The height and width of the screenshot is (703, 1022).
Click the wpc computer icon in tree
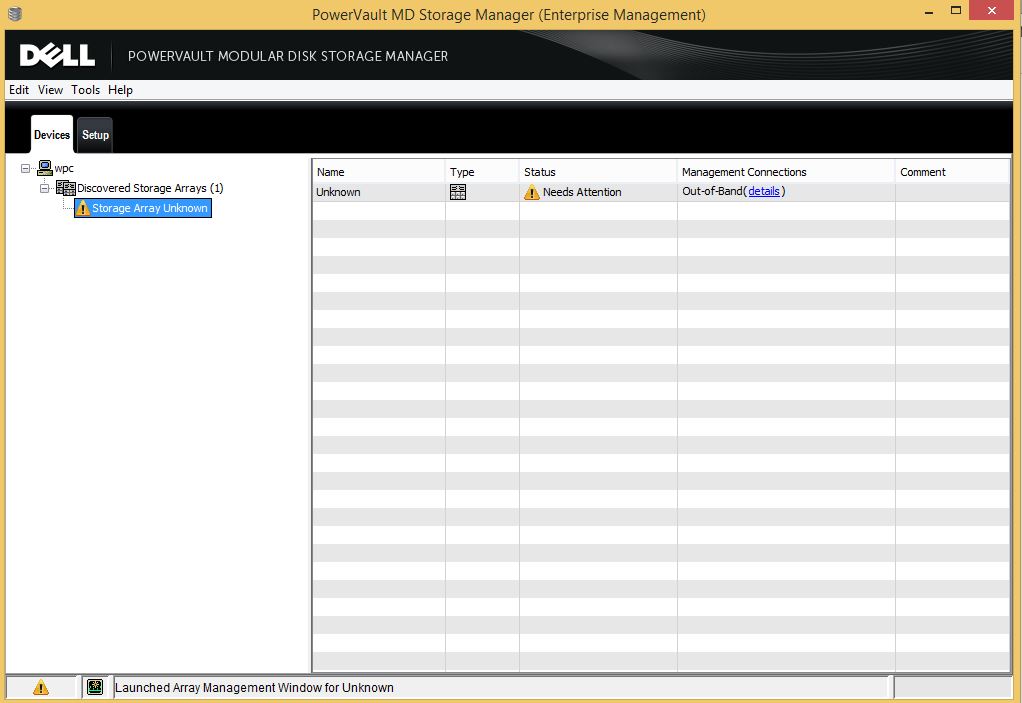(44, 168)
